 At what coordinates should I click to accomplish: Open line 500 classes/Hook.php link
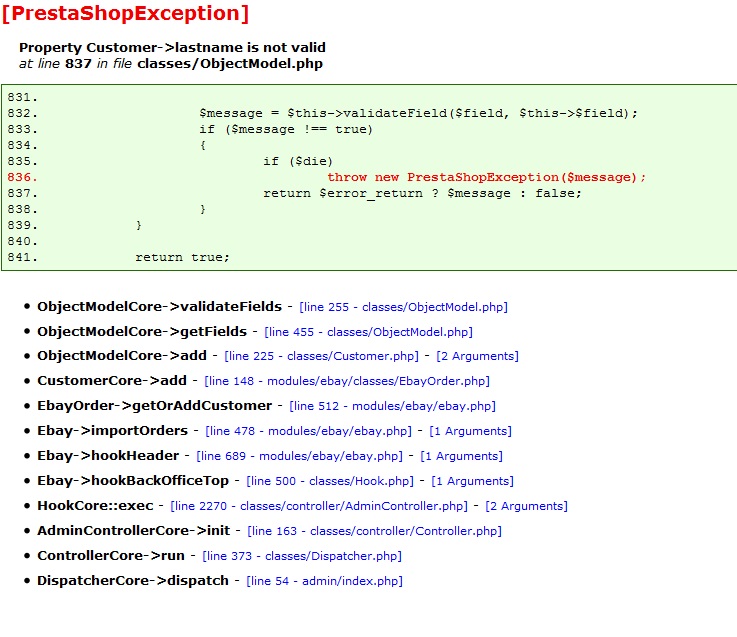[330, 481]
